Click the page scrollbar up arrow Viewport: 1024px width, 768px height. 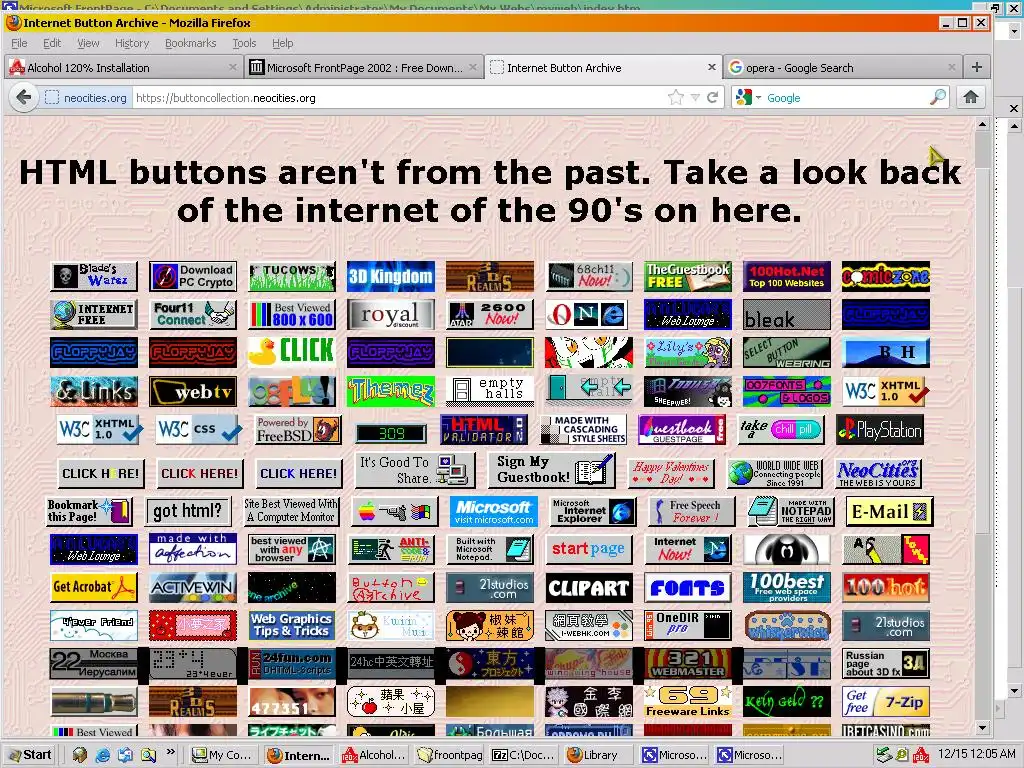coord(983,123)
